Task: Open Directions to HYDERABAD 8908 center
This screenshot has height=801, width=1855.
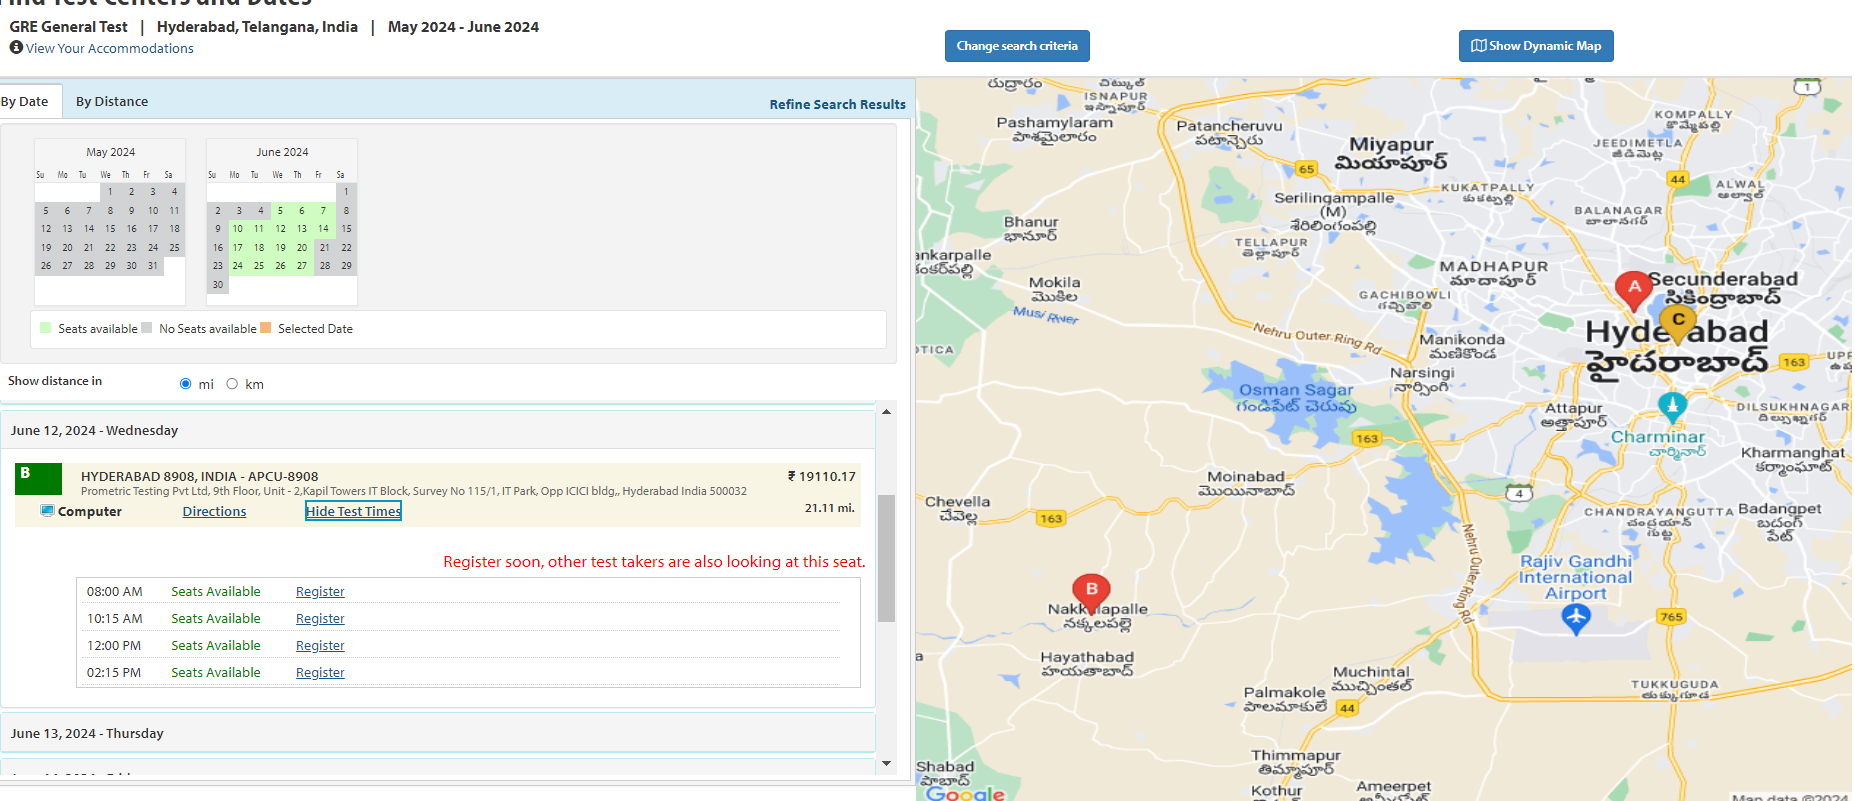Action: (x=214, y=512)
